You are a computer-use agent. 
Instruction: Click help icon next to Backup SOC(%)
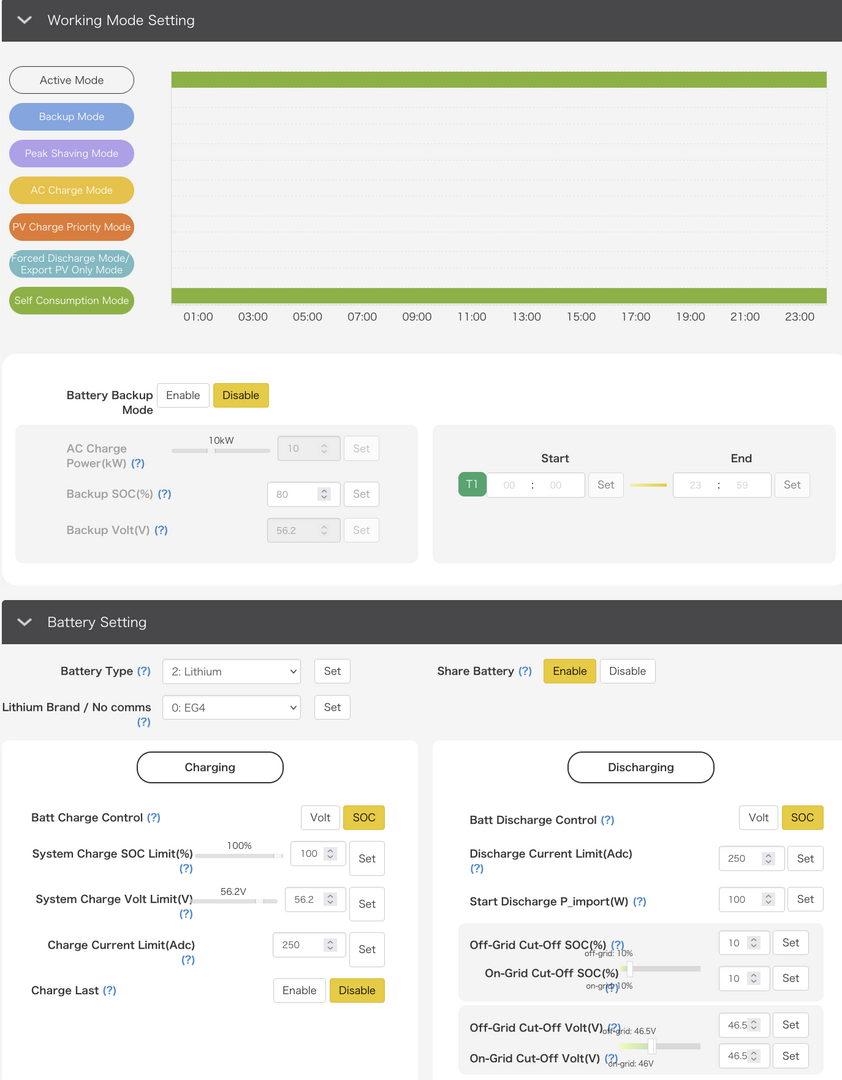164,494
